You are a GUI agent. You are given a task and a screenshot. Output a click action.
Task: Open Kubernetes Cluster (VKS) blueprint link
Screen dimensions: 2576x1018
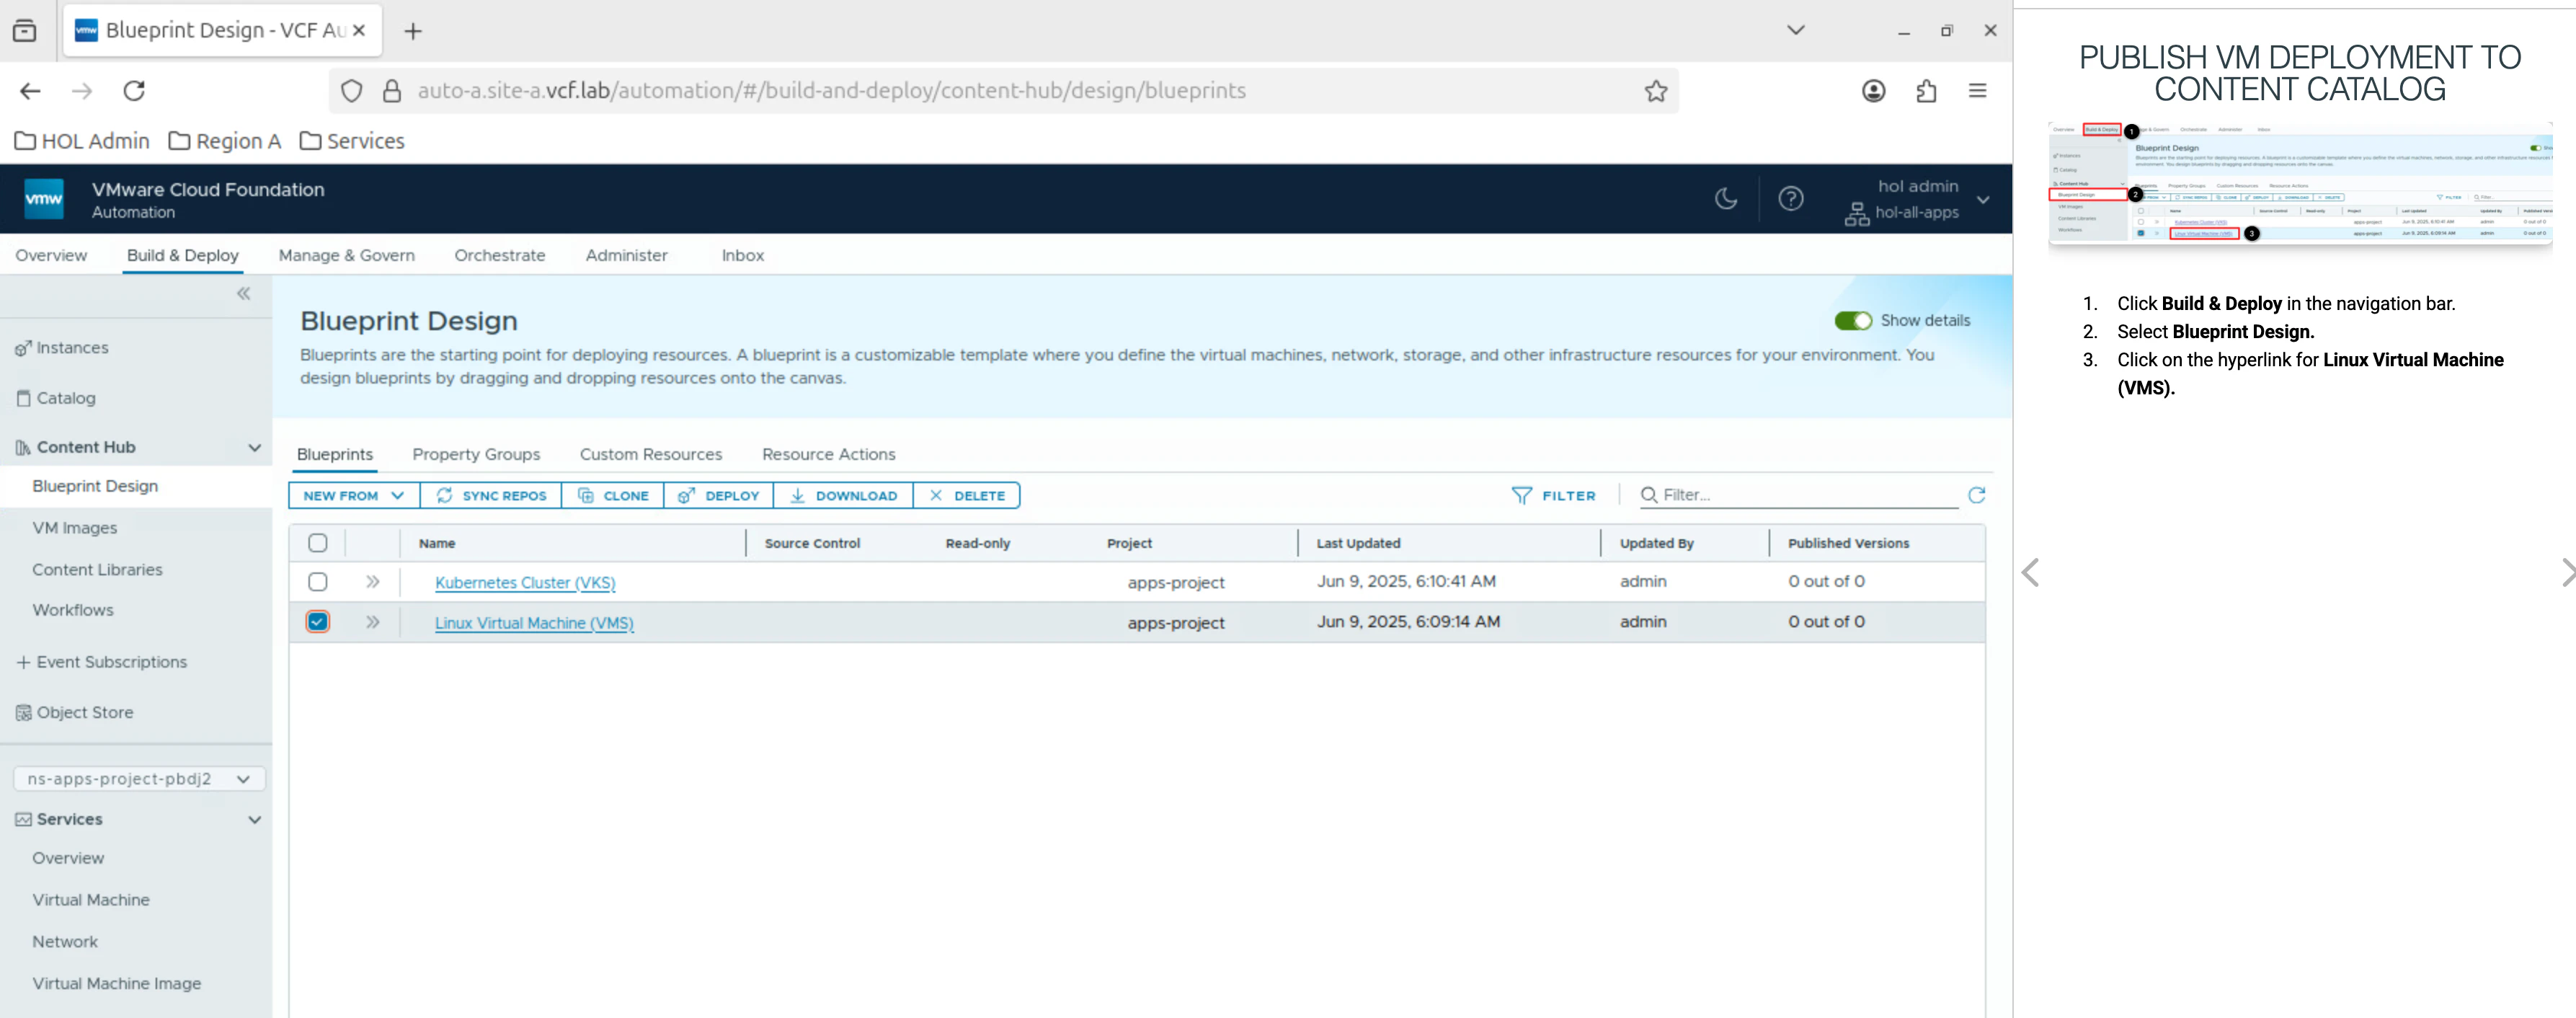tap(525, 583)
